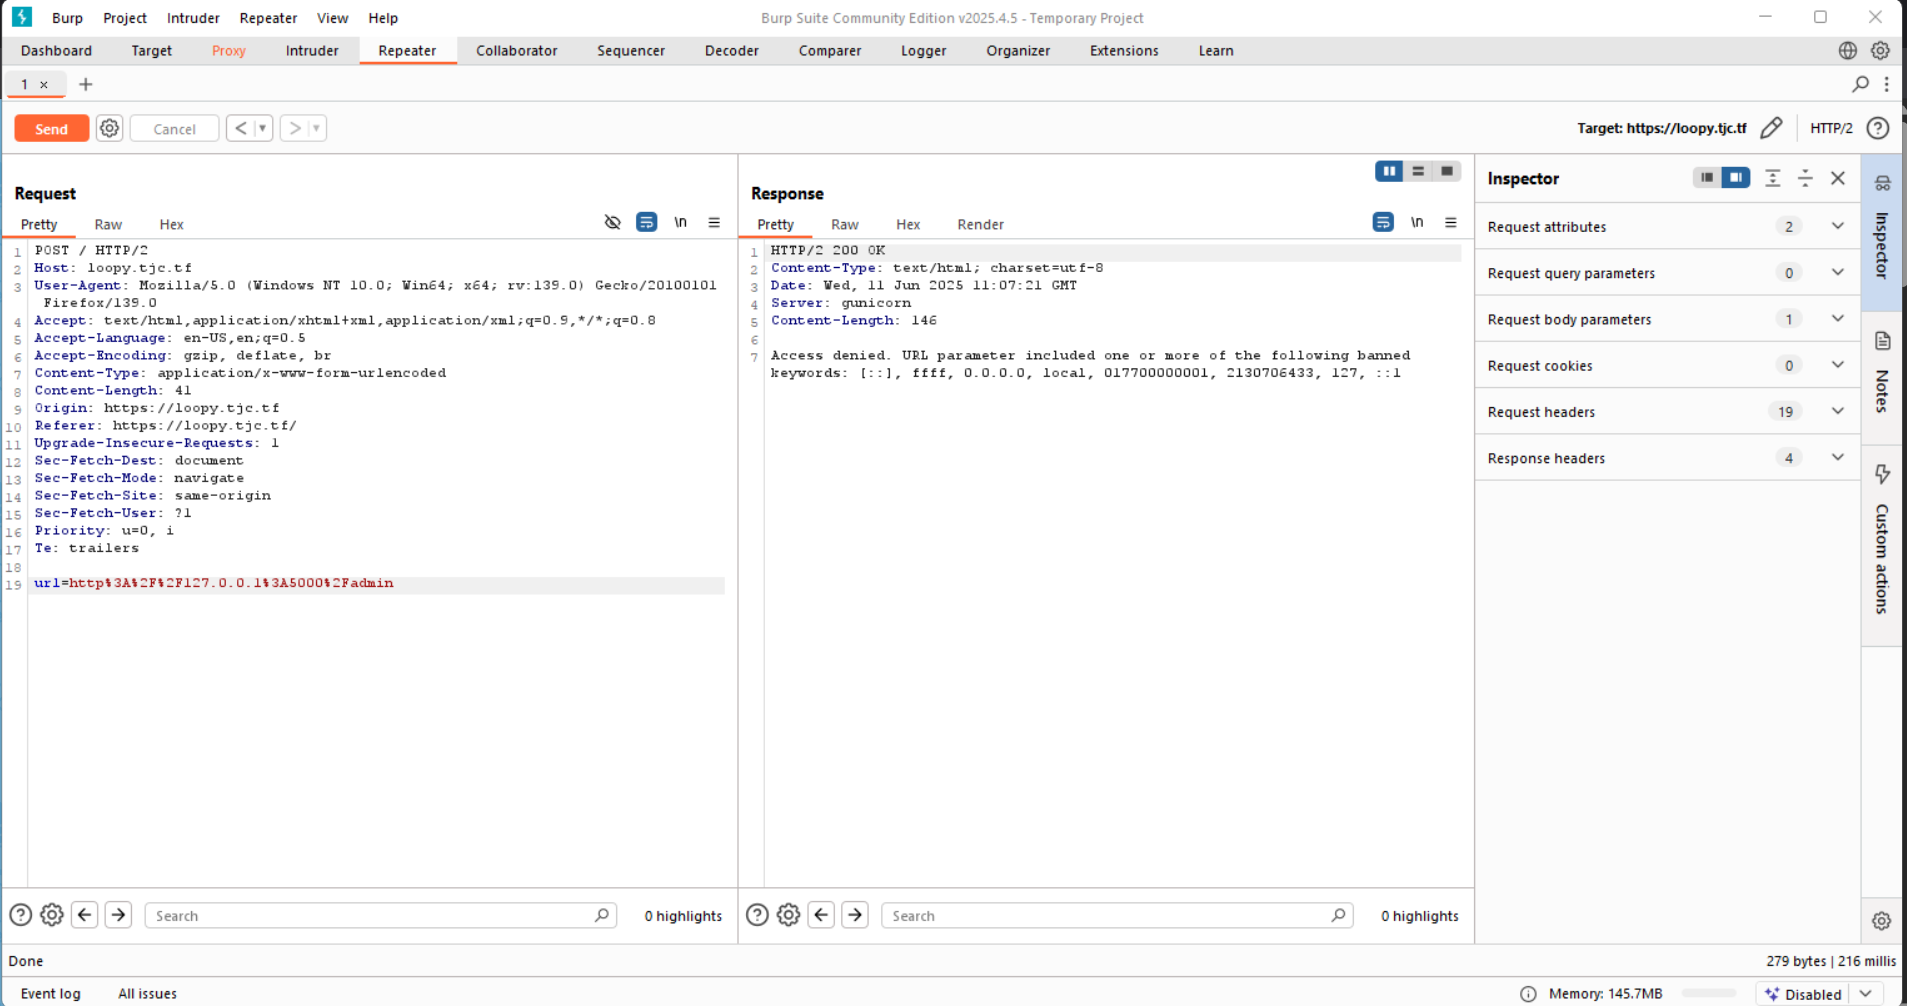Open Request editor hamburger menu
Screen dimensions: 1907x1006
[714, 222]
